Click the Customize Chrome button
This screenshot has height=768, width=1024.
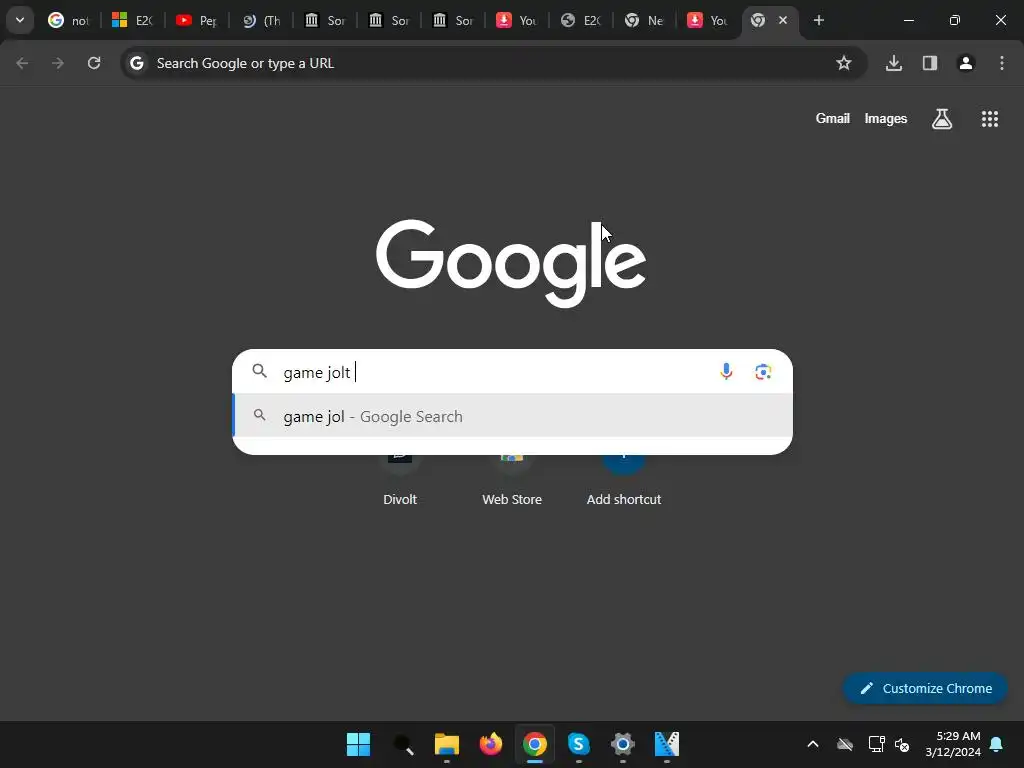tap(925, 688)
